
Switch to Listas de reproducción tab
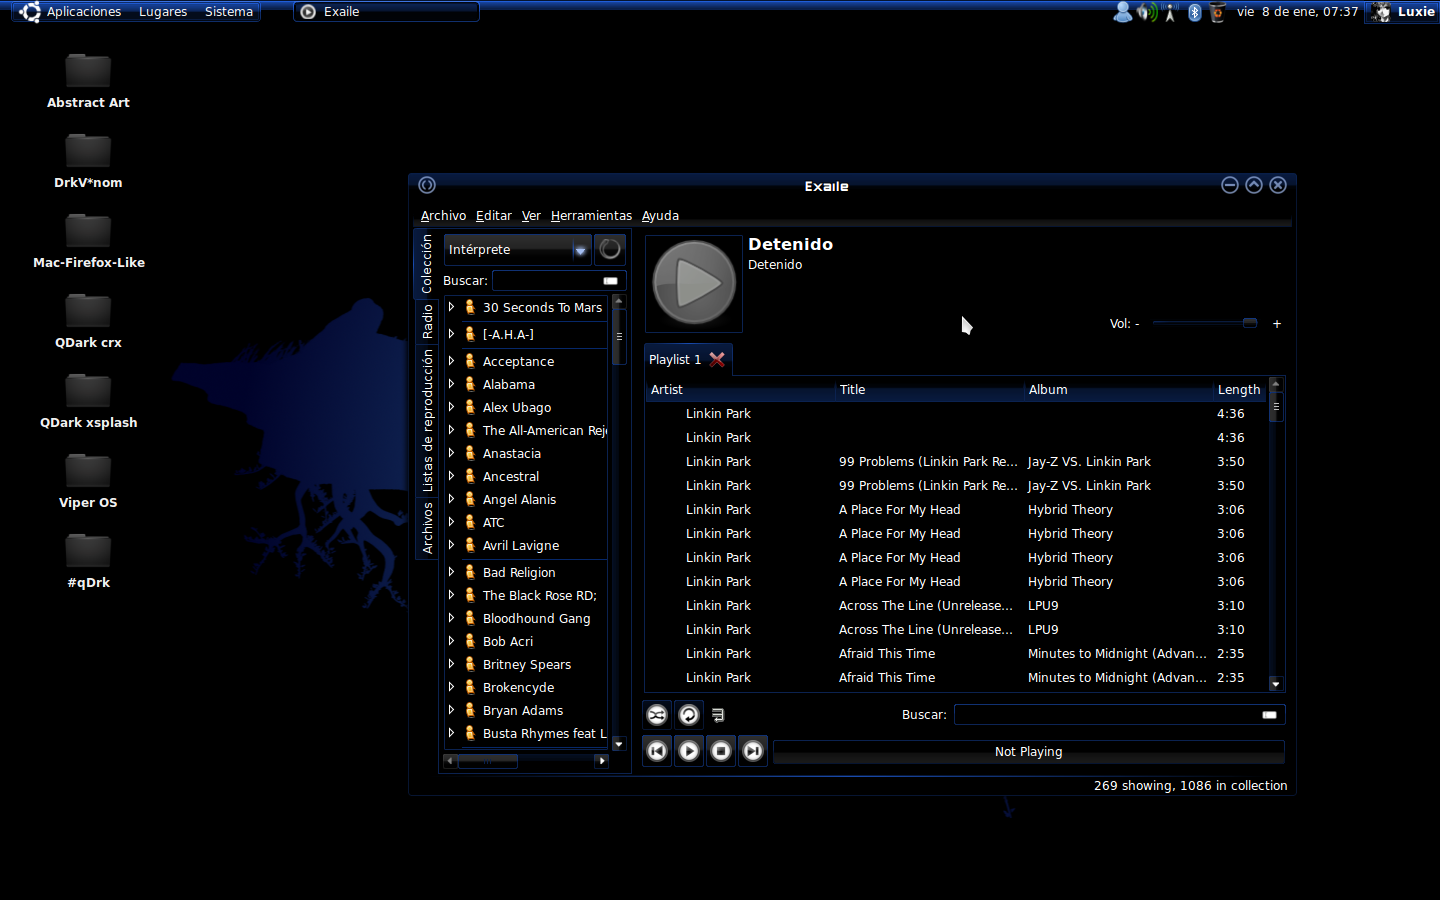pyautogui.click(x=427, y=421)
